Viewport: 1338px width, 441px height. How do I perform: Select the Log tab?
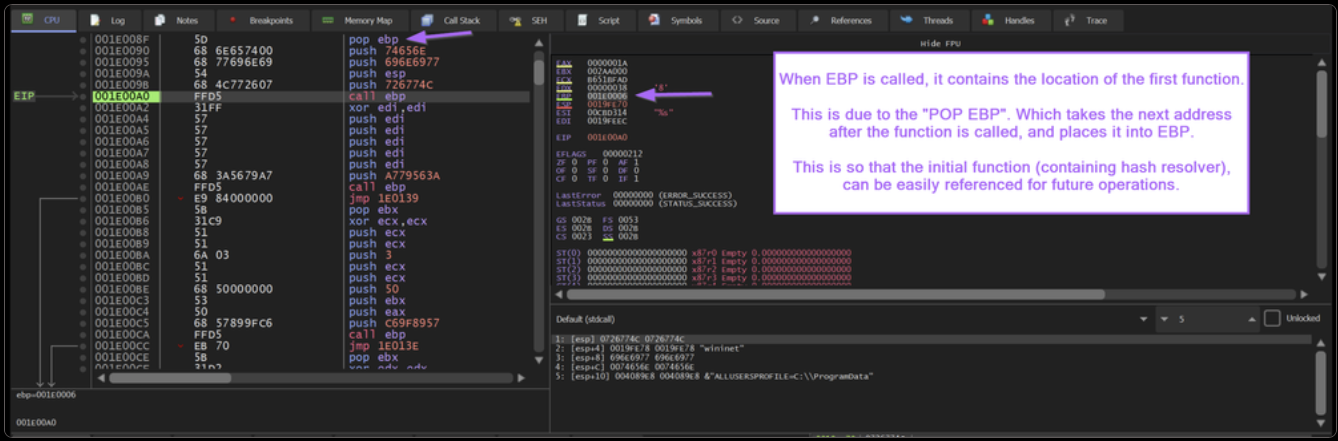(x=108, y=20)
